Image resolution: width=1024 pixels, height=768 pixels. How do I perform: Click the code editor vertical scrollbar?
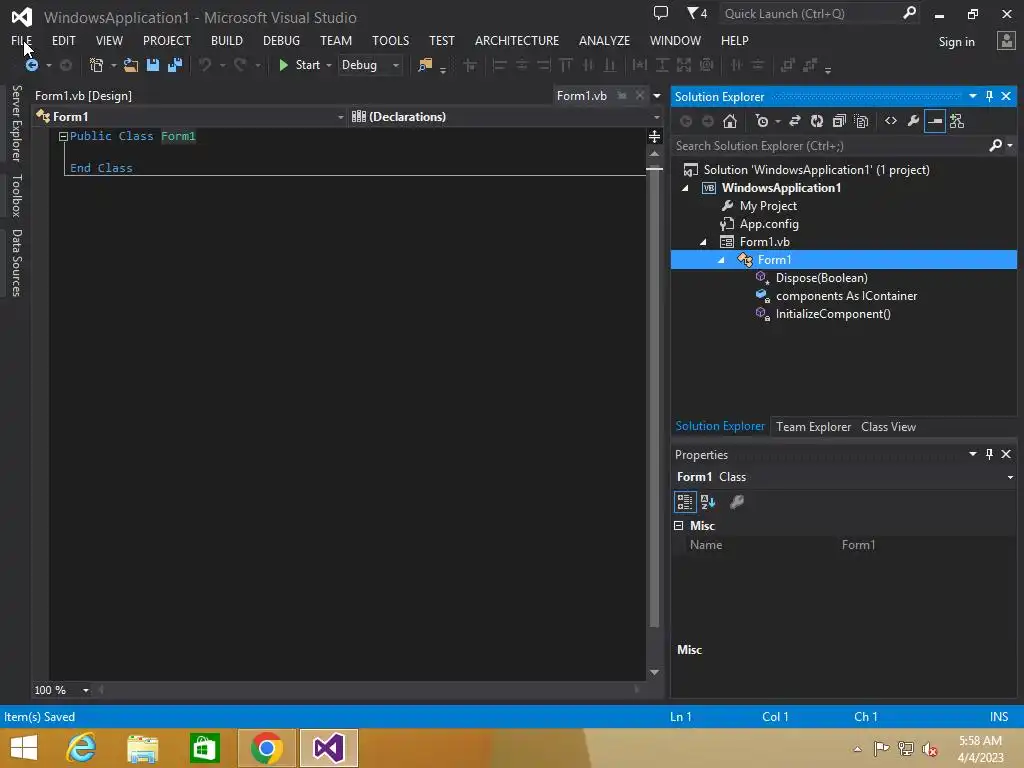pyautogui.click(x=654, y=398)
